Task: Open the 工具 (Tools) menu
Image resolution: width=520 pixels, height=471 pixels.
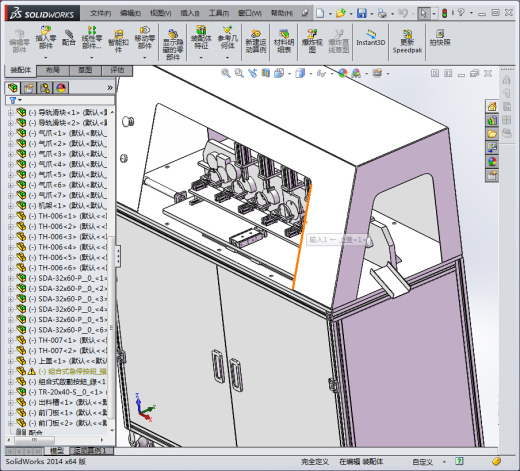Action: 219,13
